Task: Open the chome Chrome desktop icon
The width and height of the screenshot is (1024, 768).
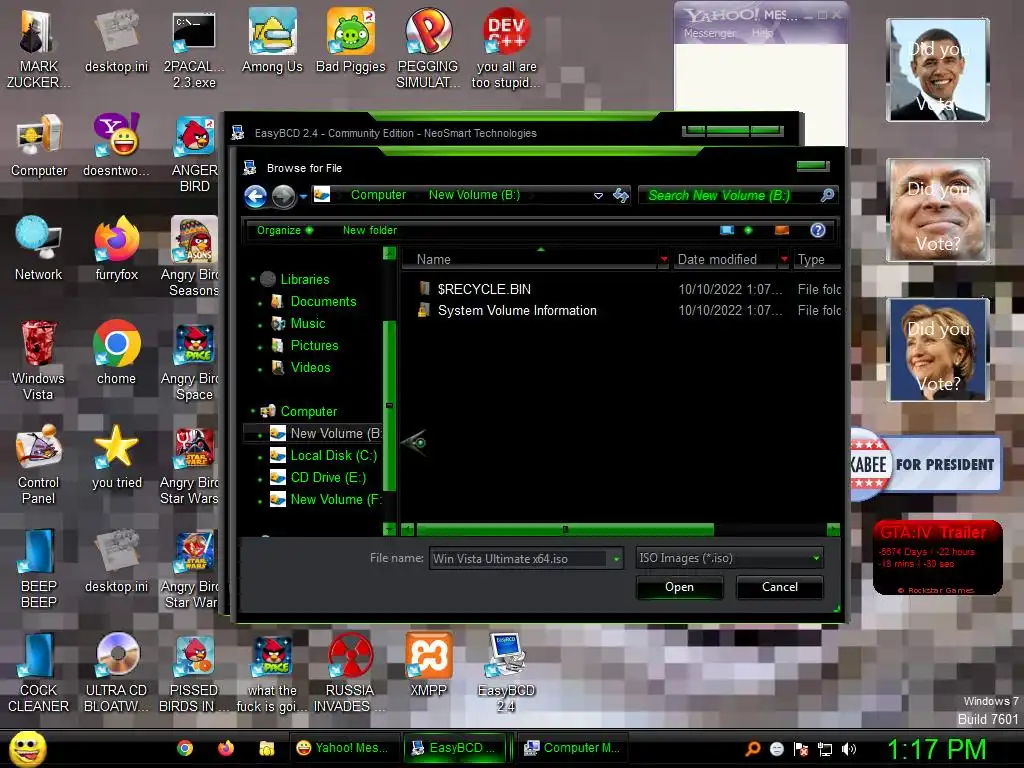Action: 116,353
